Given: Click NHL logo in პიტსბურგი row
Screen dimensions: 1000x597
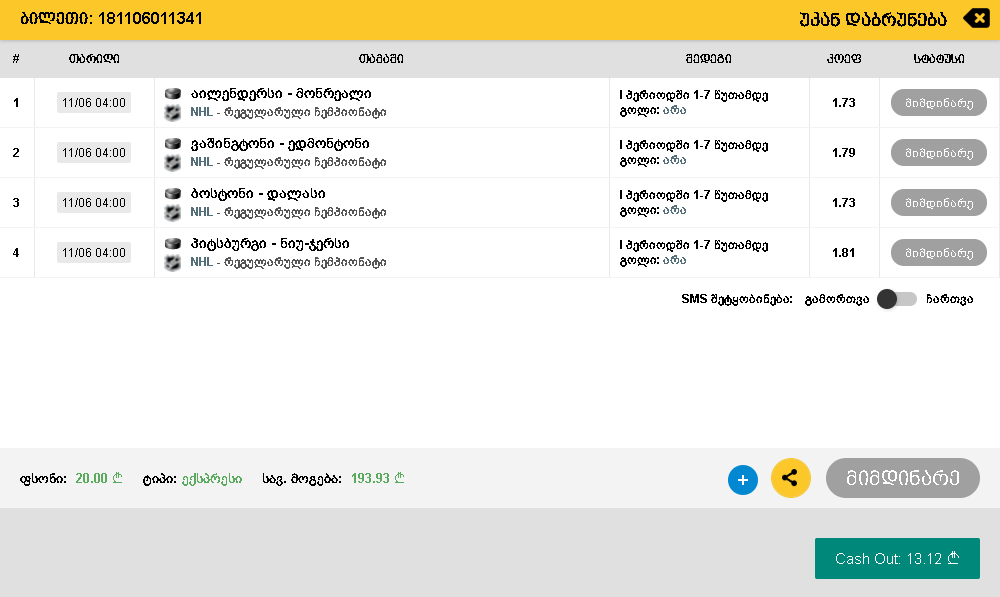Looking at the screenshot, I should pyautogui.click(x=173, y=262).
